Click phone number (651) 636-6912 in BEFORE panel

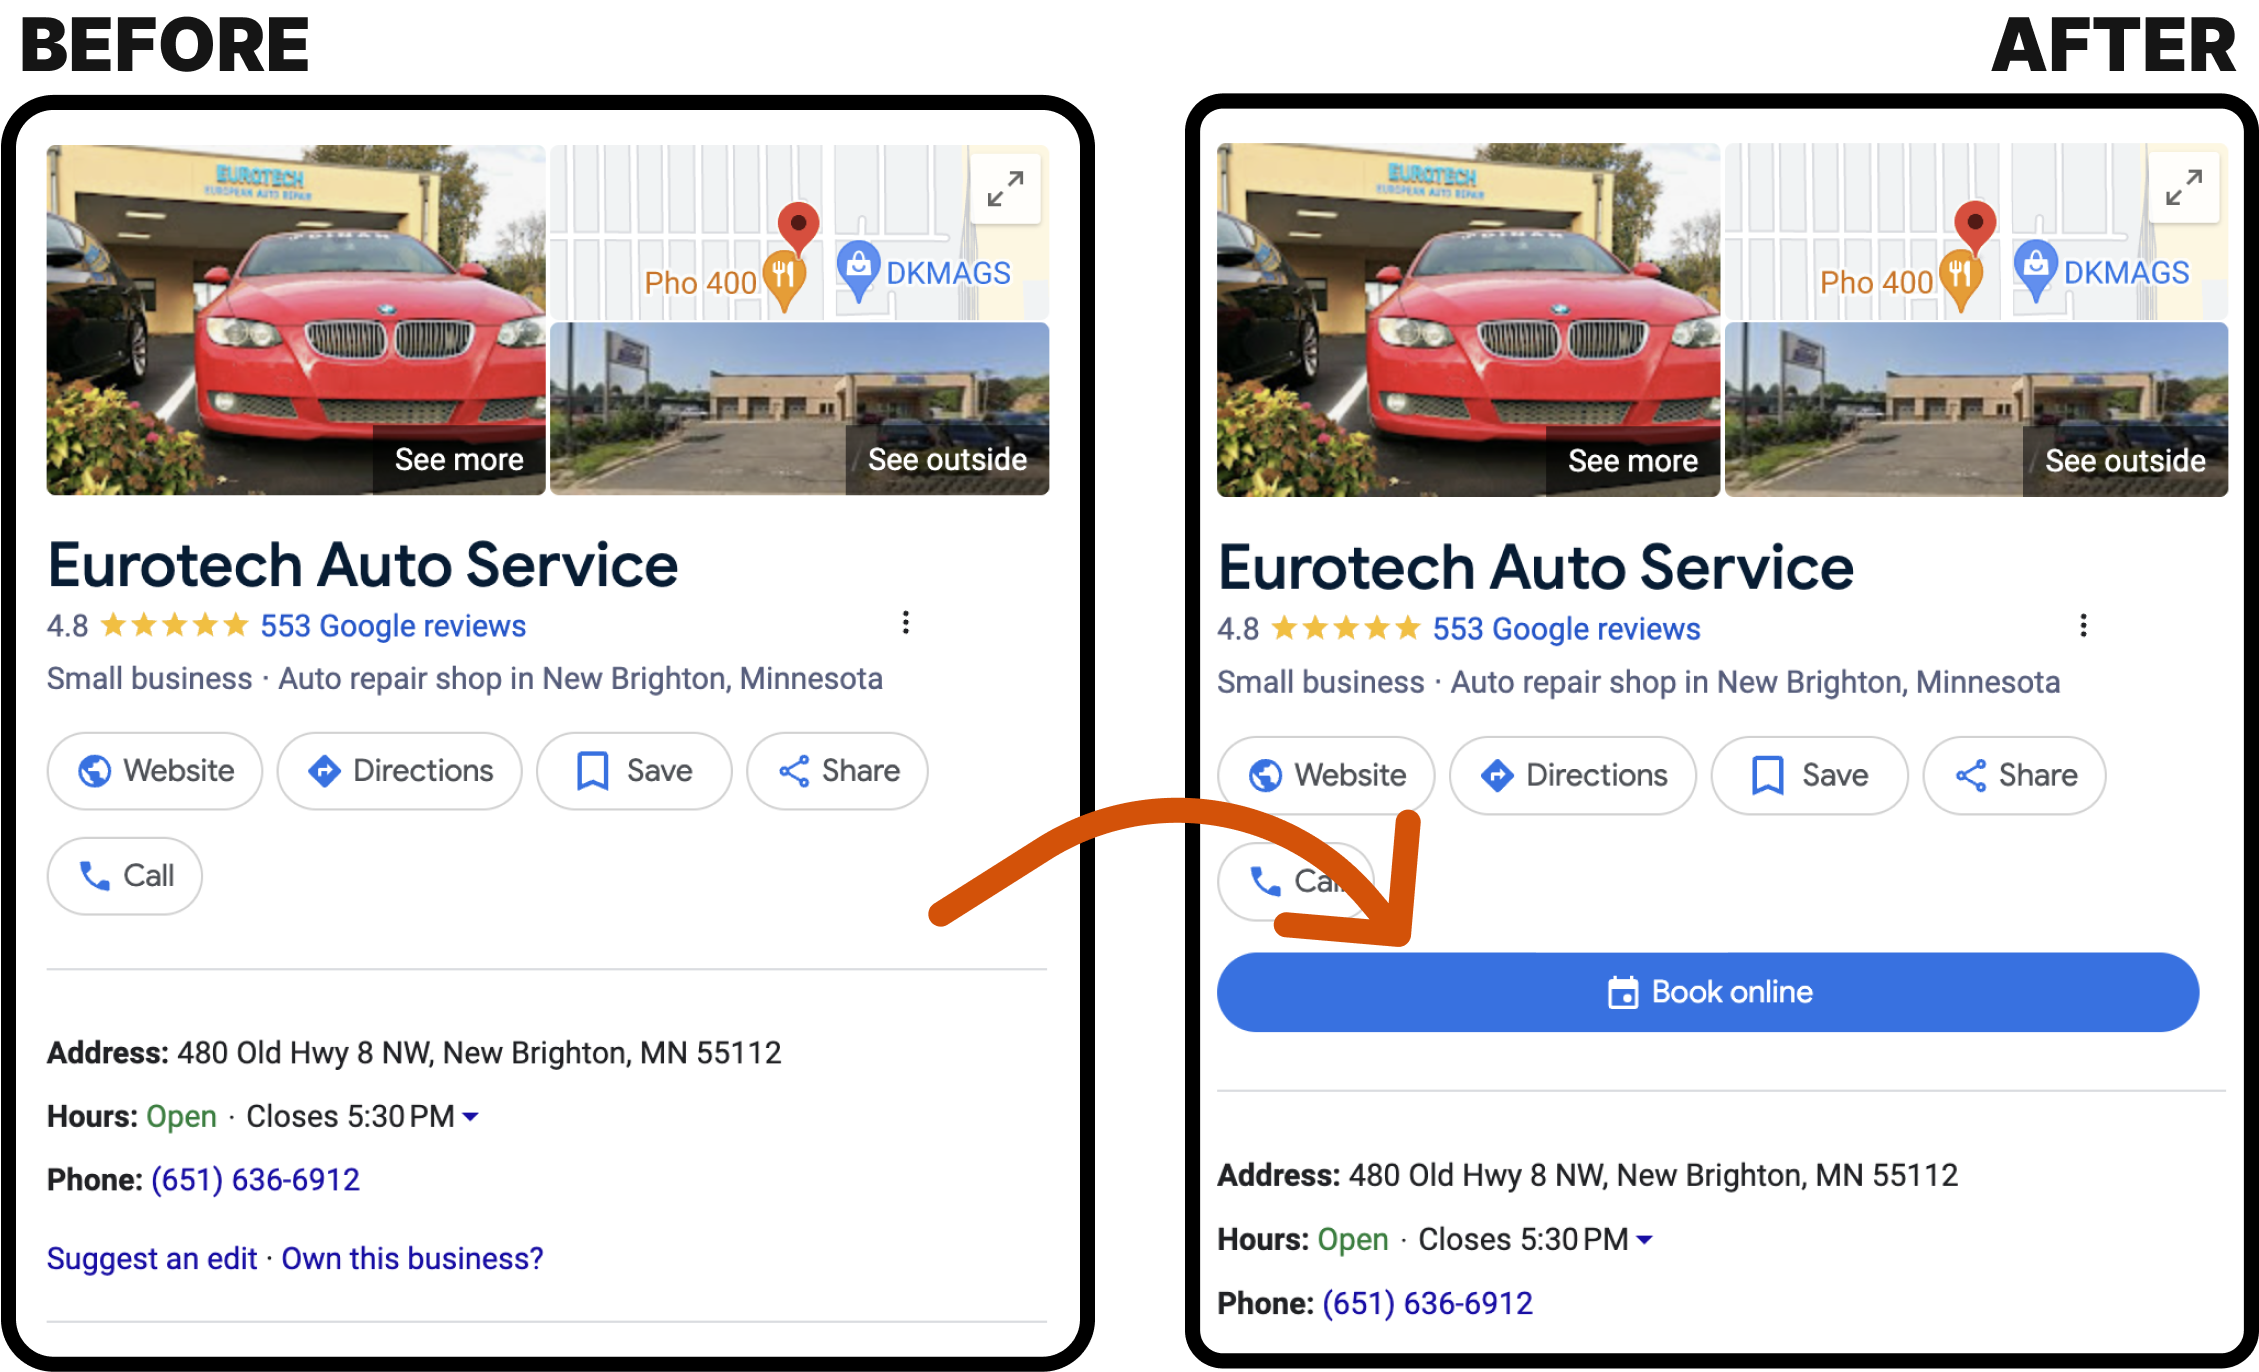click(255, 1180)
